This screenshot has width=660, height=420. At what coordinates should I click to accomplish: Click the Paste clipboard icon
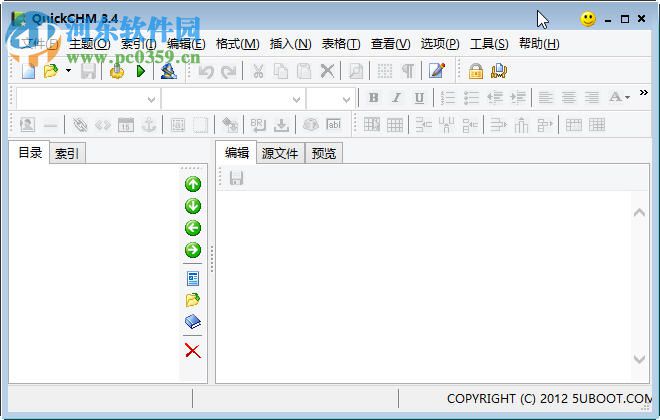pyautogui.click(x=303, y=71)
